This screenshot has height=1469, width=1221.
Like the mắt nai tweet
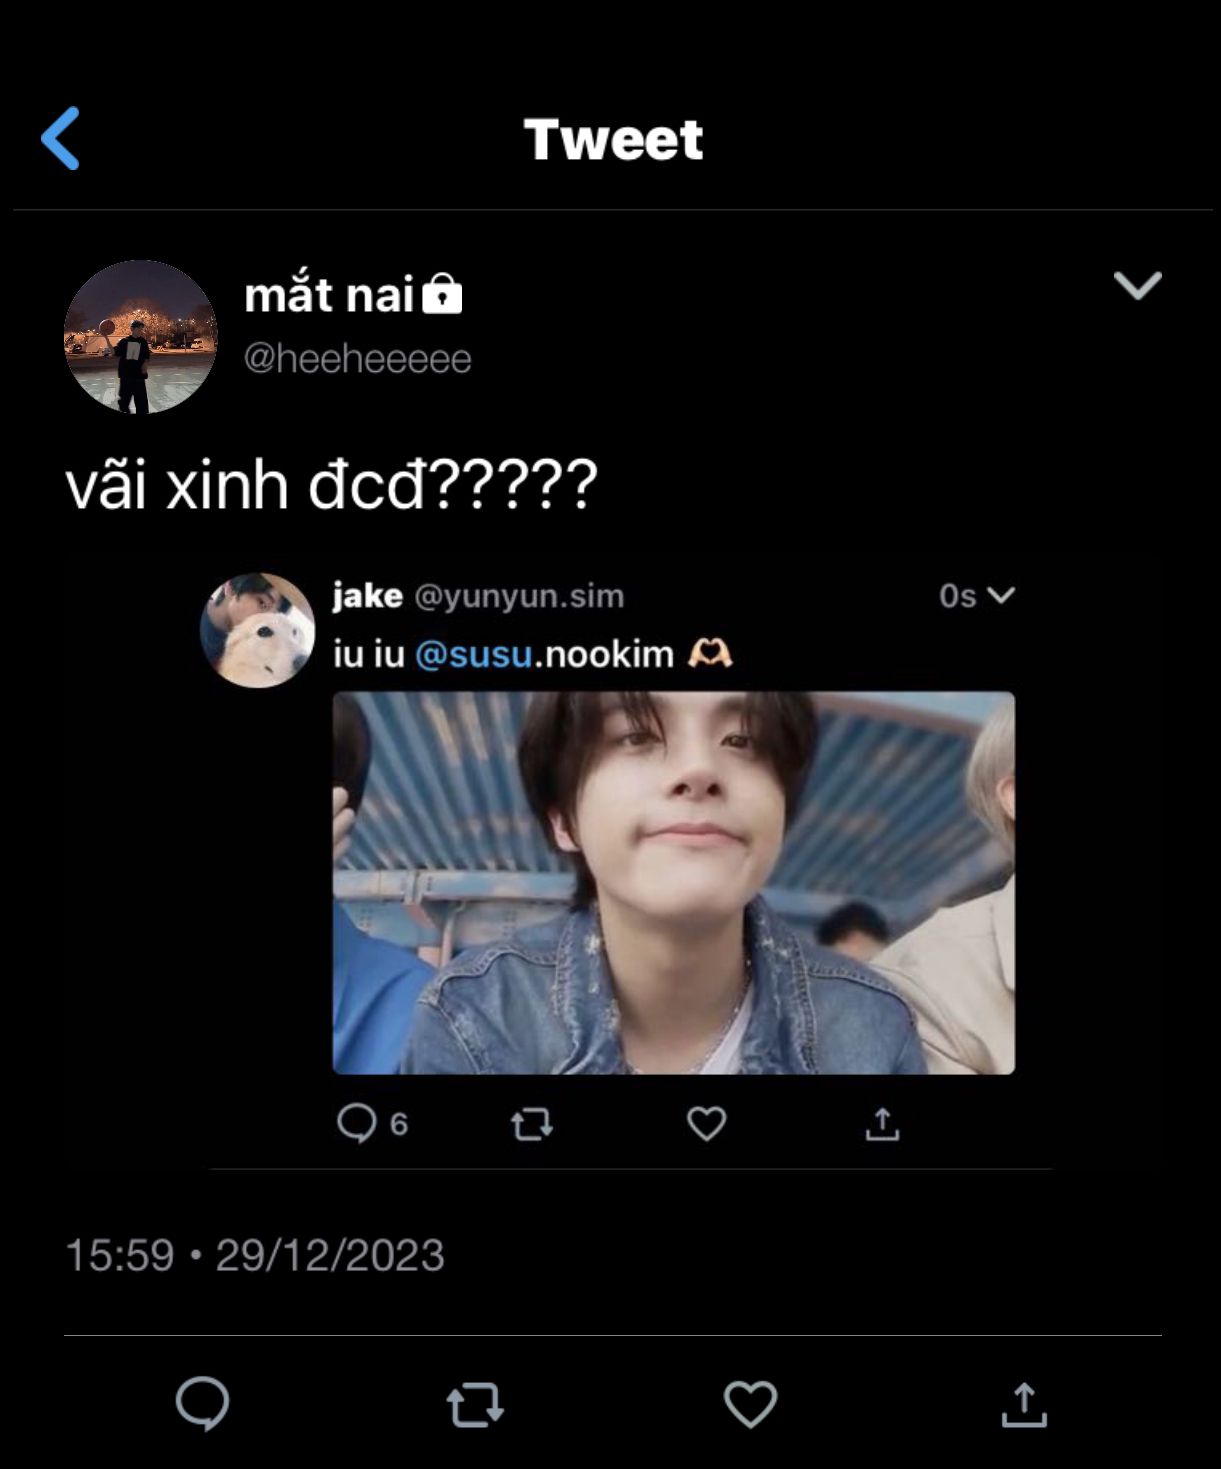[x=750, y=1404]
